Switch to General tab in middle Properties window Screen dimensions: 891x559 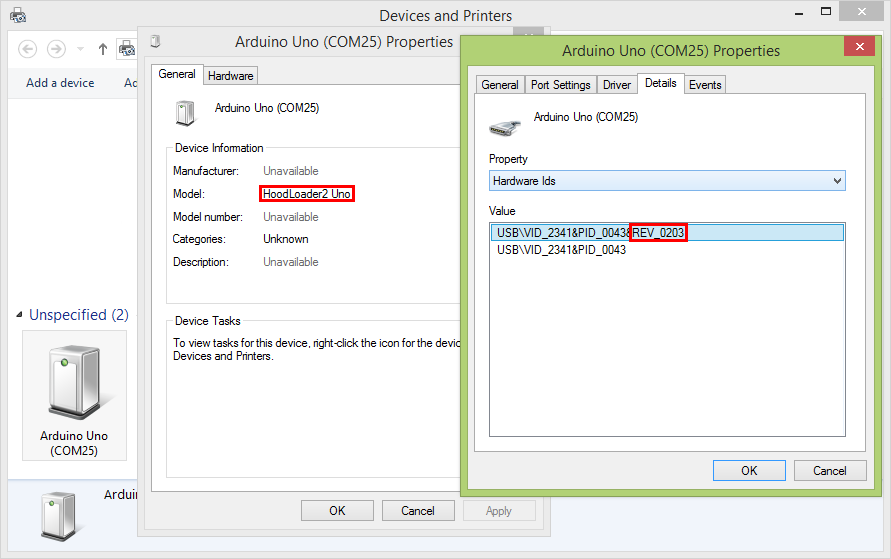point(177,74)
